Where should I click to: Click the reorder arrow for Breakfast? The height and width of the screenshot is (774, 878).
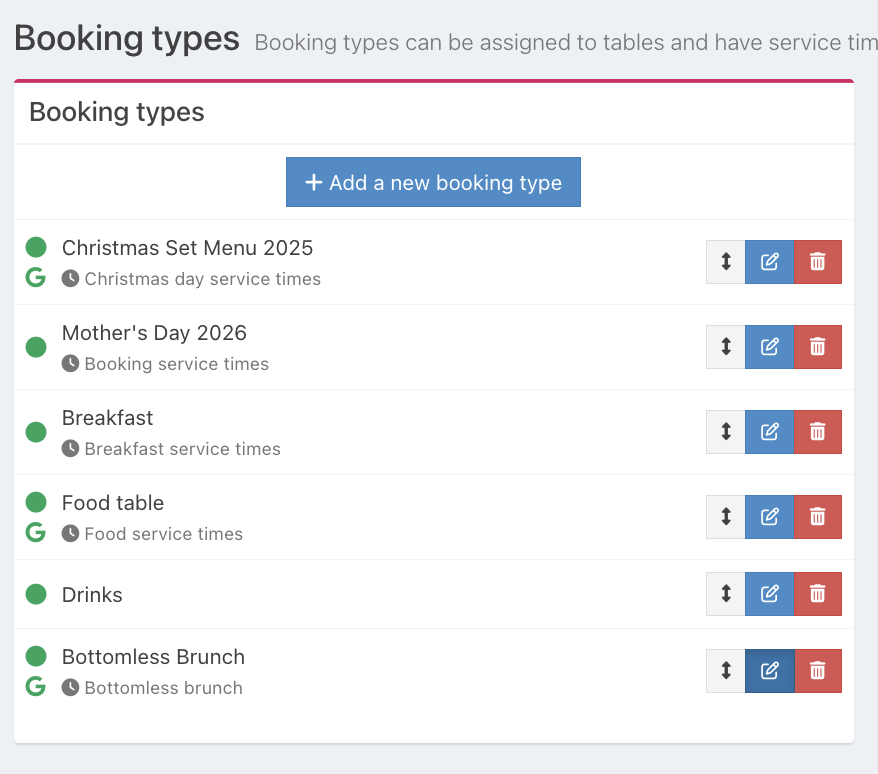pyautogui.click(x=726, y=432)
